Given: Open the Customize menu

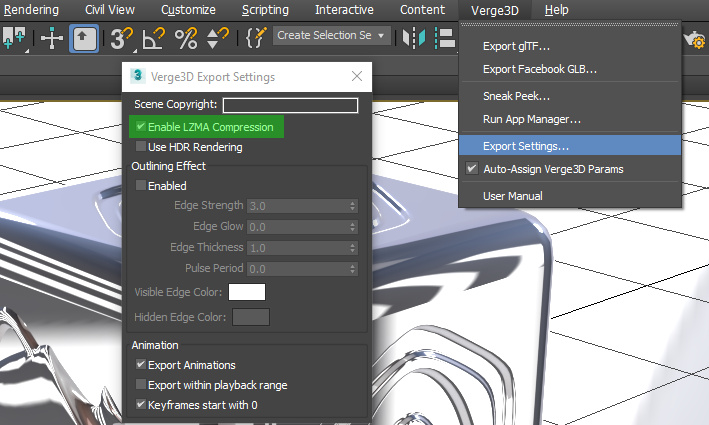Looking at the screenshot, I should [189, 9].
